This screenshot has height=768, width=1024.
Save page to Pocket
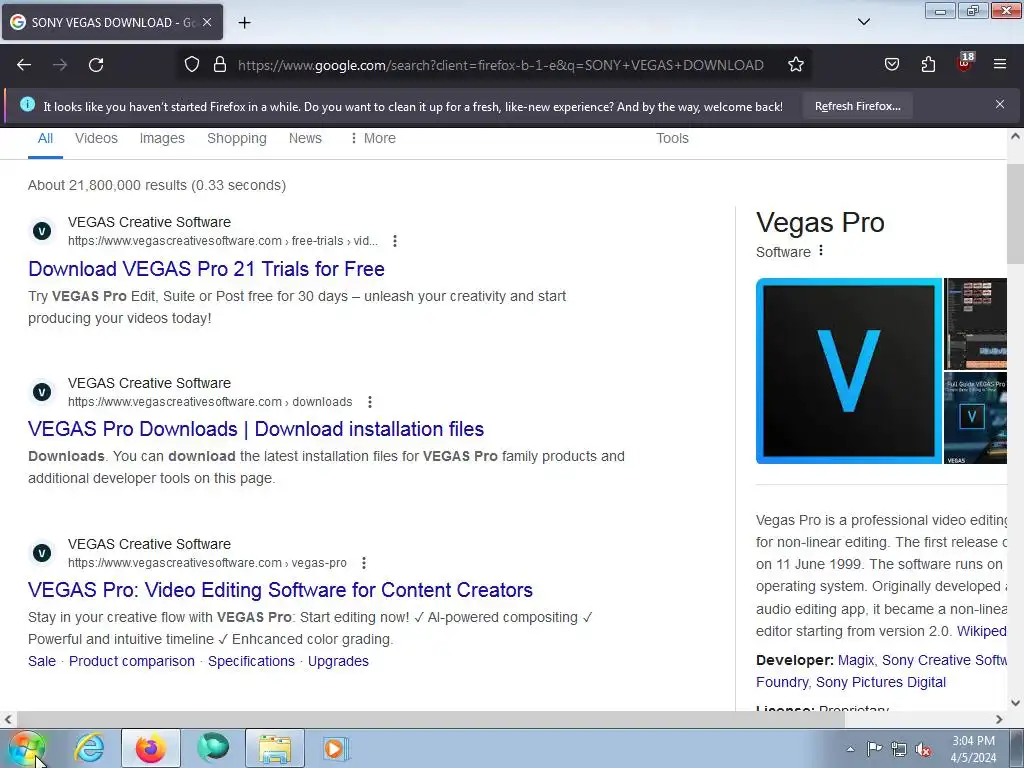(x=891, y=65)
